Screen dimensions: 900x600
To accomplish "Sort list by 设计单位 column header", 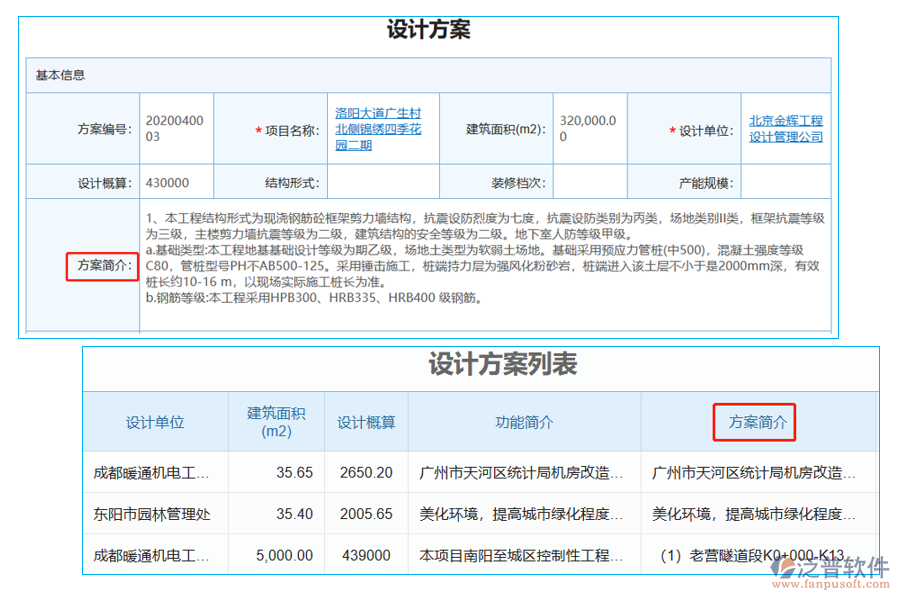I will pos(155,422).
